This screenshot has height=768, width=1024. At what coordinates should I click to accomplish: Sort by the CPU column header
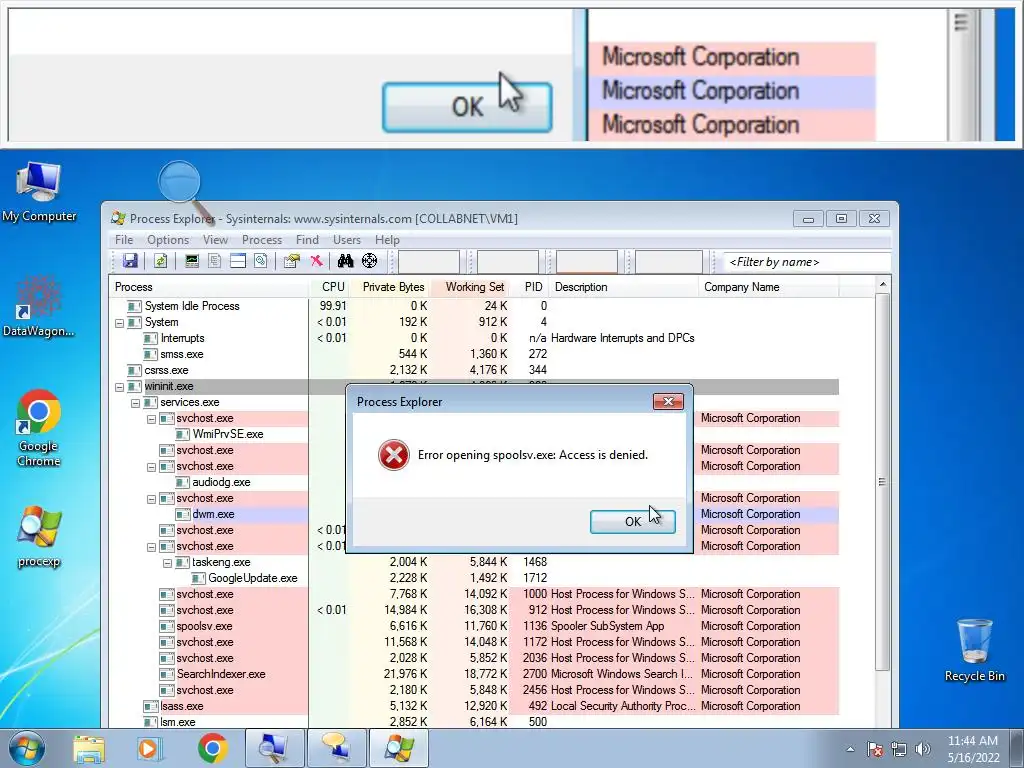tap(328, 287)
